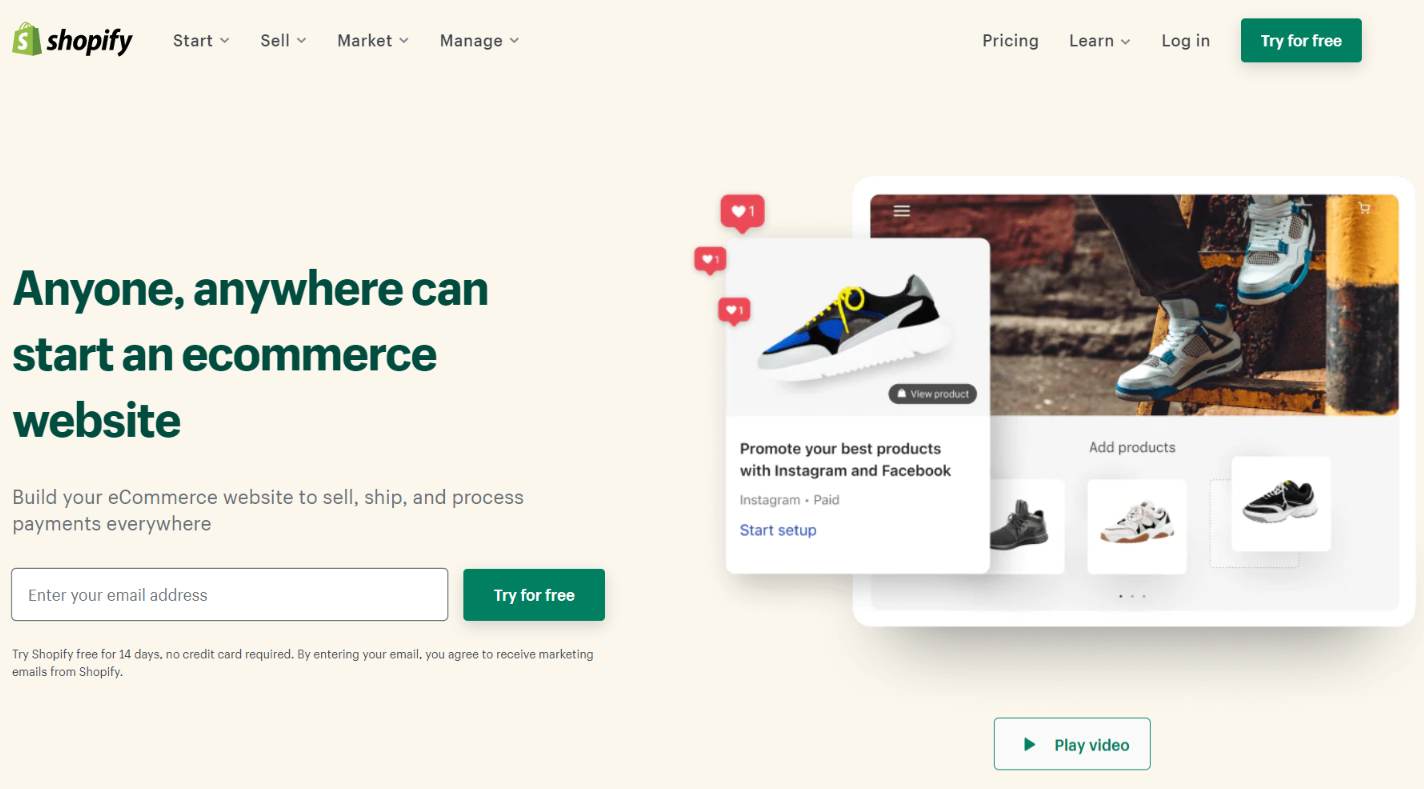This screenshot has width=1424, height=789.
Task: Open the Learn dropdown in header
Action: [1099, 40]
